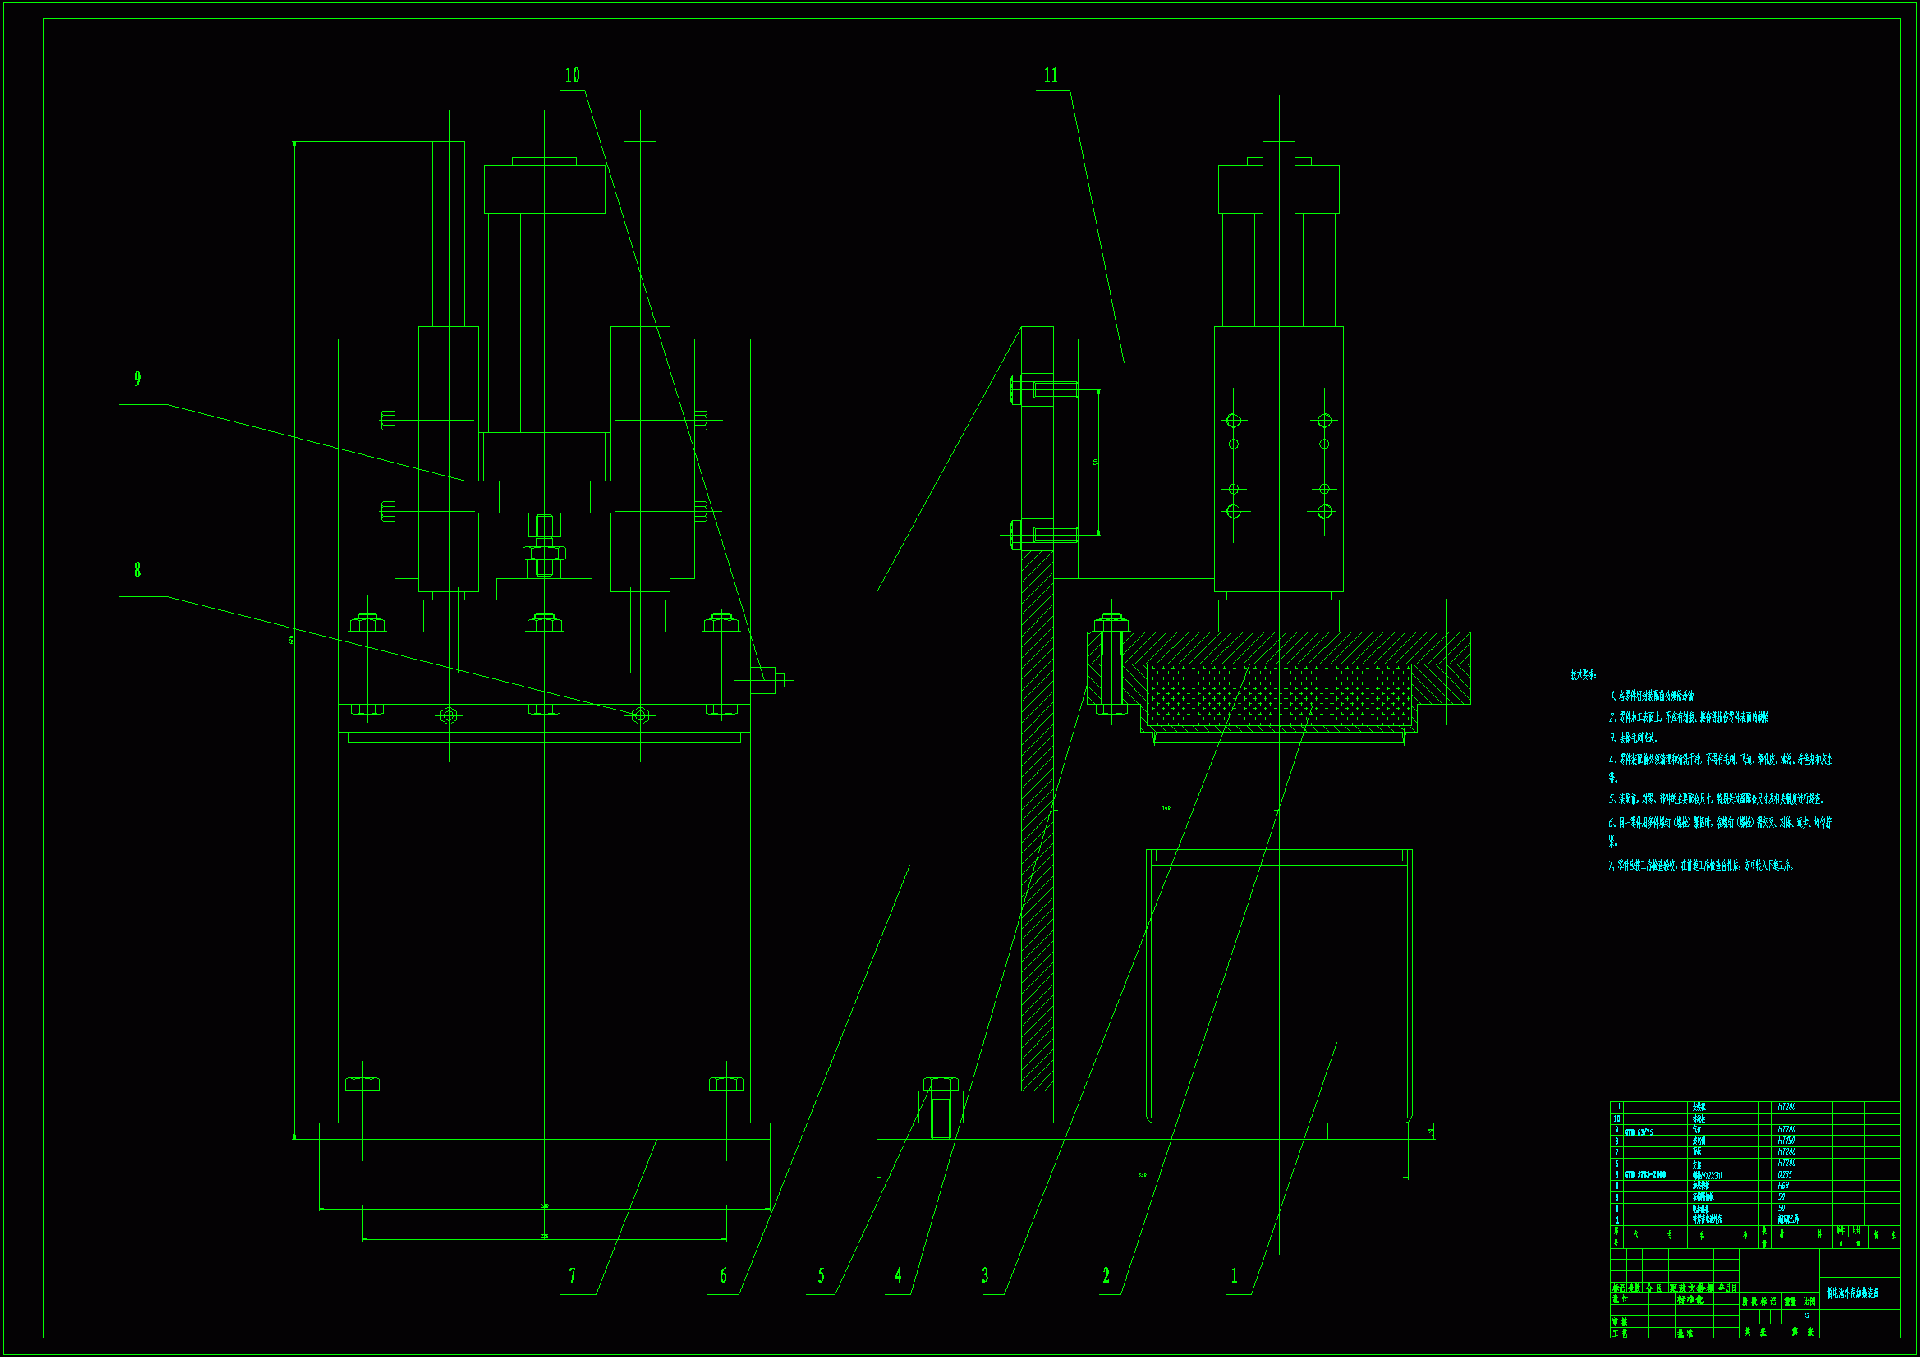Click callout number 6 at bottom
The height and width of the screenshot is (1357, 1920).
click(723, 1276)
